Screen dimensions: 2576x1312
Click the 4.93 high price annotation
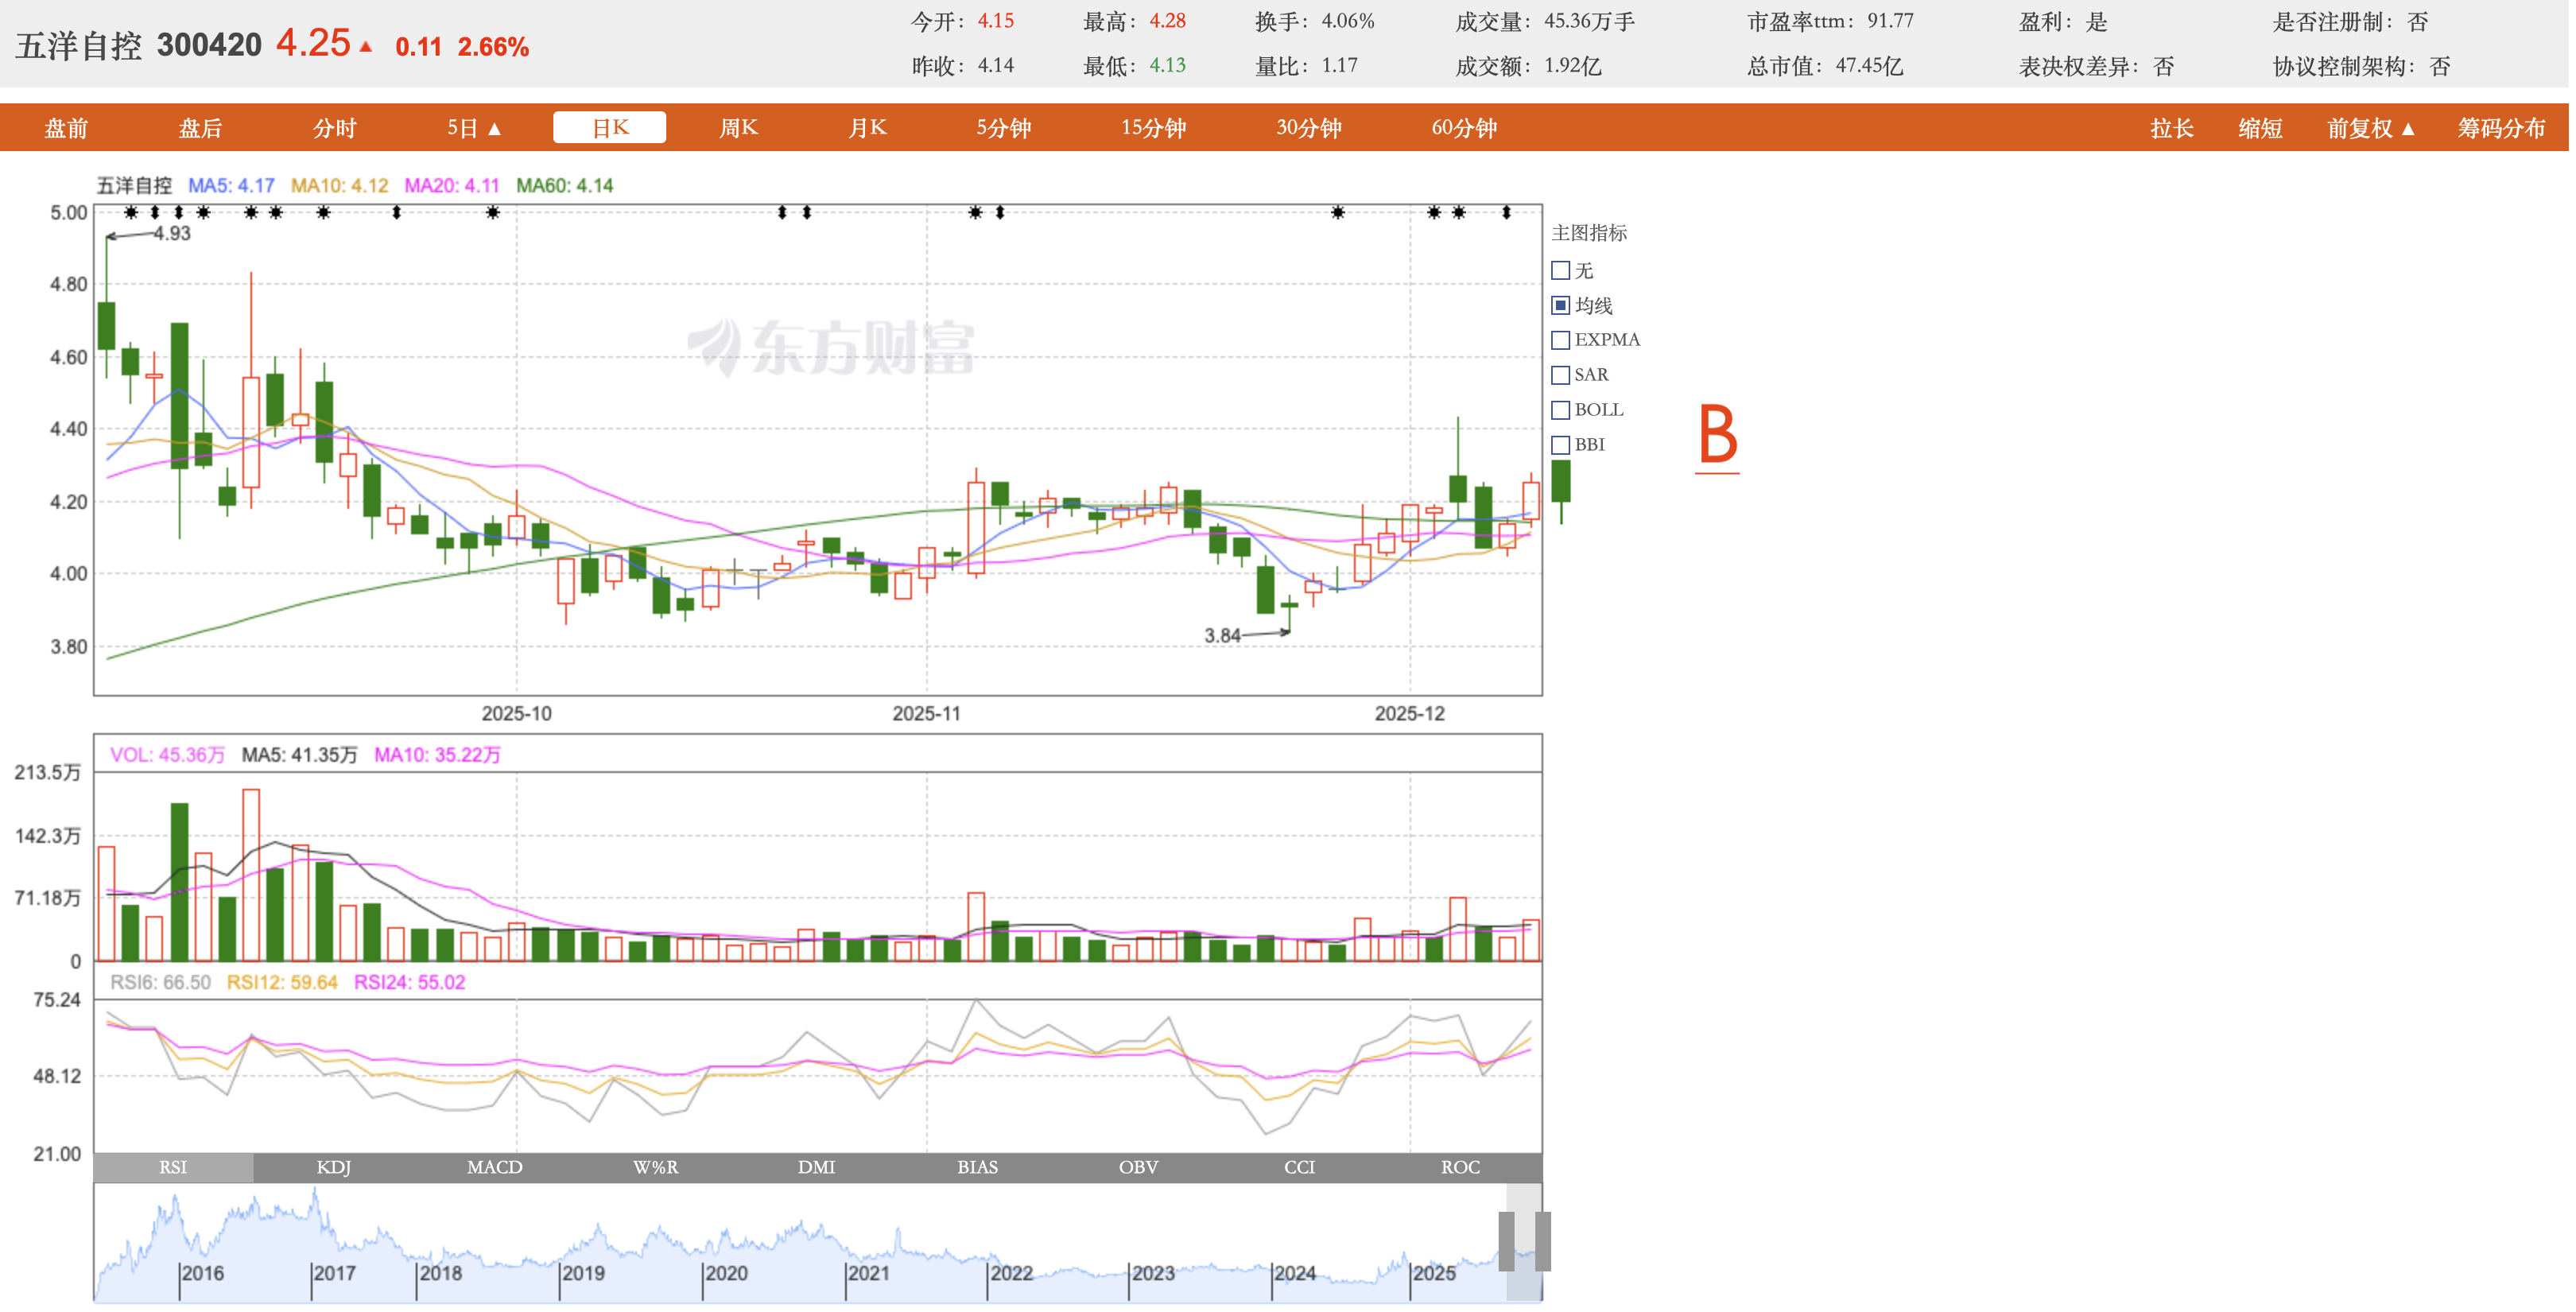(172, 234)
